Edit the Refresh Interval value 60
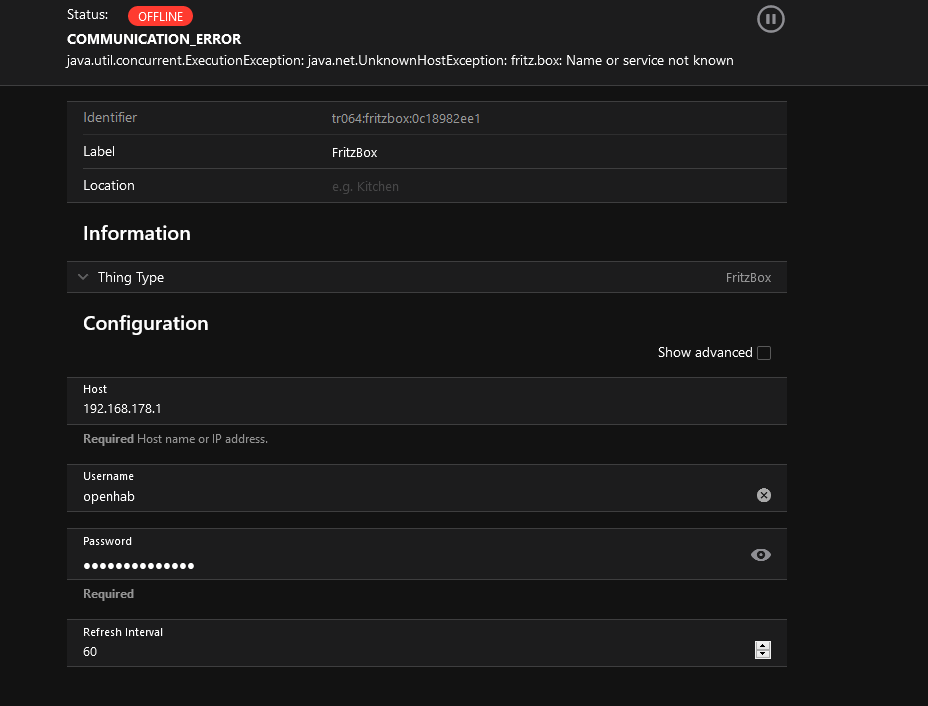928x706 pixels. (400, 651)
